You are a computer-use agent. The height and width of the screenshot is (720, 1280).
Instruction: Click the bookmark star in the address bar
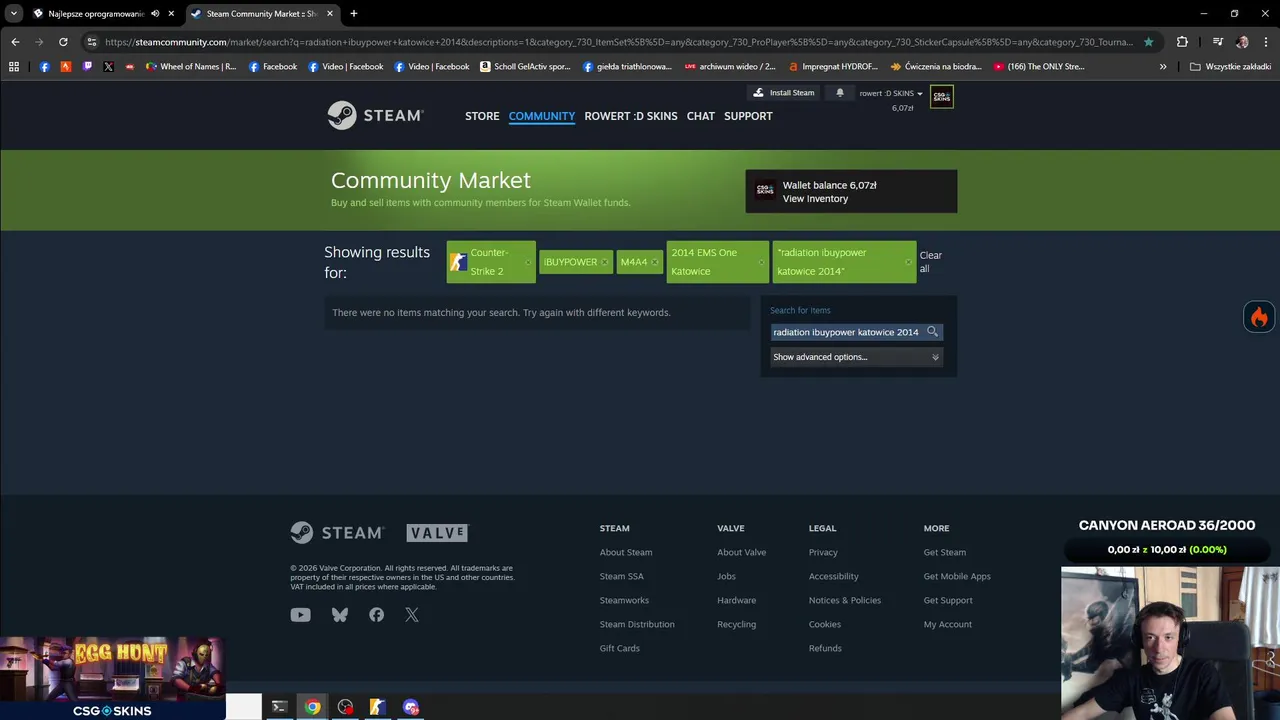point(1148,42)
